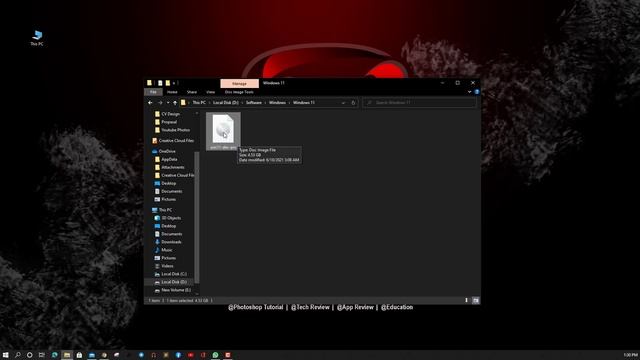Open Desktop under OneDrive
Screen dimensions: 640x360
point(169,184)
